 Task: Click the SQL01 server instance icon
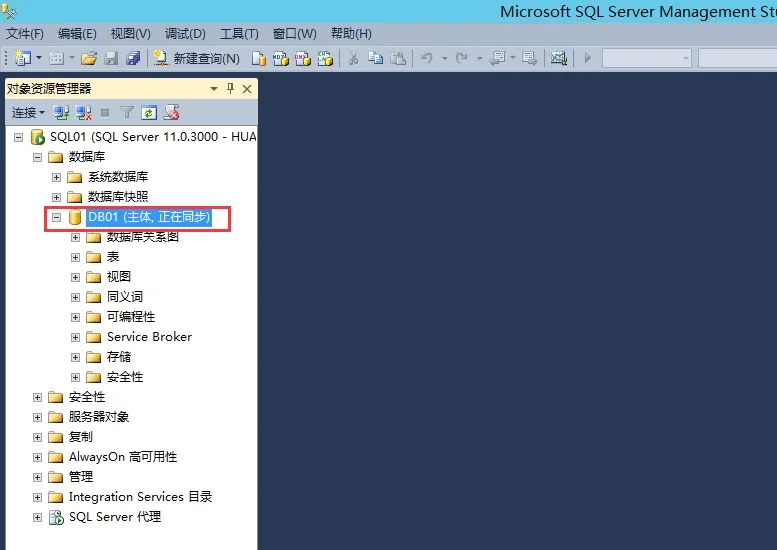pyautogui.click(x=38, y=137)
